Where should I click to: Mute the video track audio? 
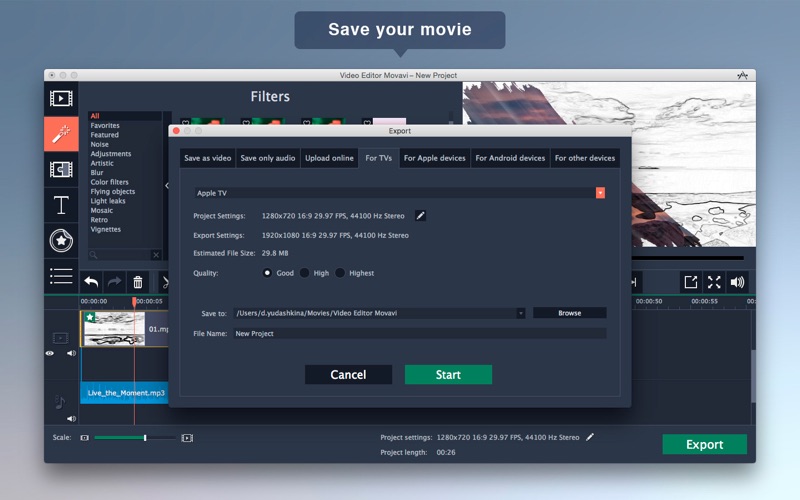point(71,353)
